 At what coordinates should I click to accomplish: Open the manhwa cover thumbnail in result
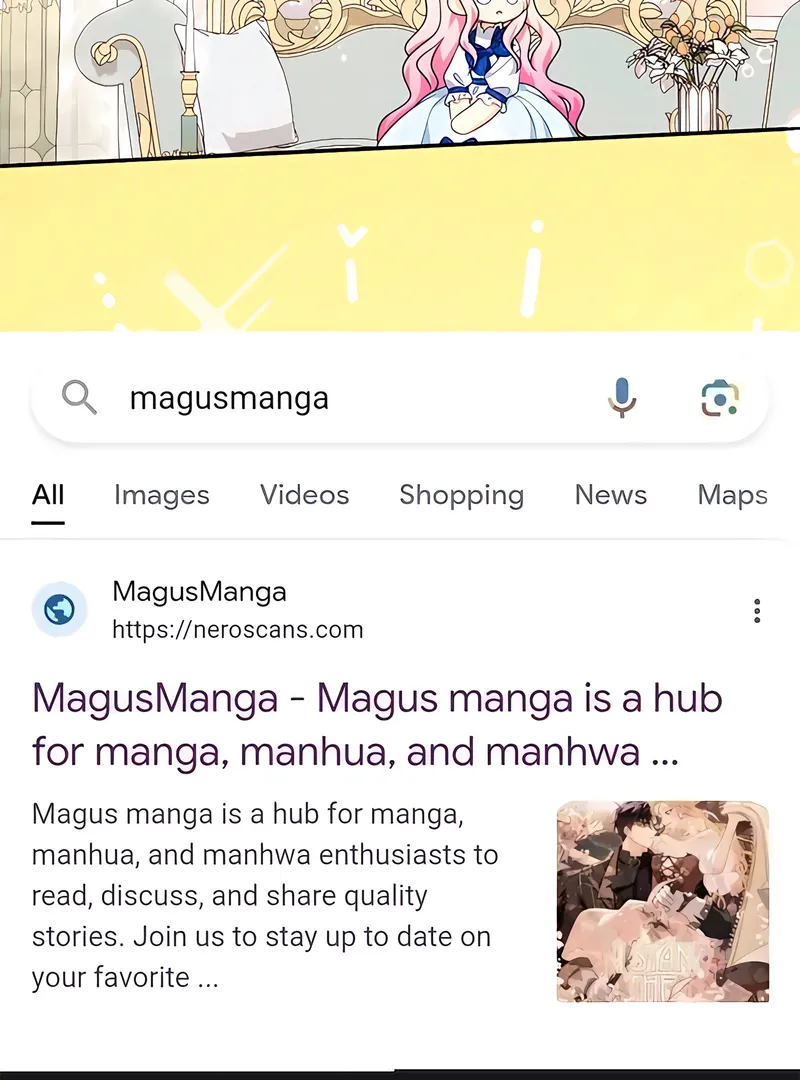(663, 902)
